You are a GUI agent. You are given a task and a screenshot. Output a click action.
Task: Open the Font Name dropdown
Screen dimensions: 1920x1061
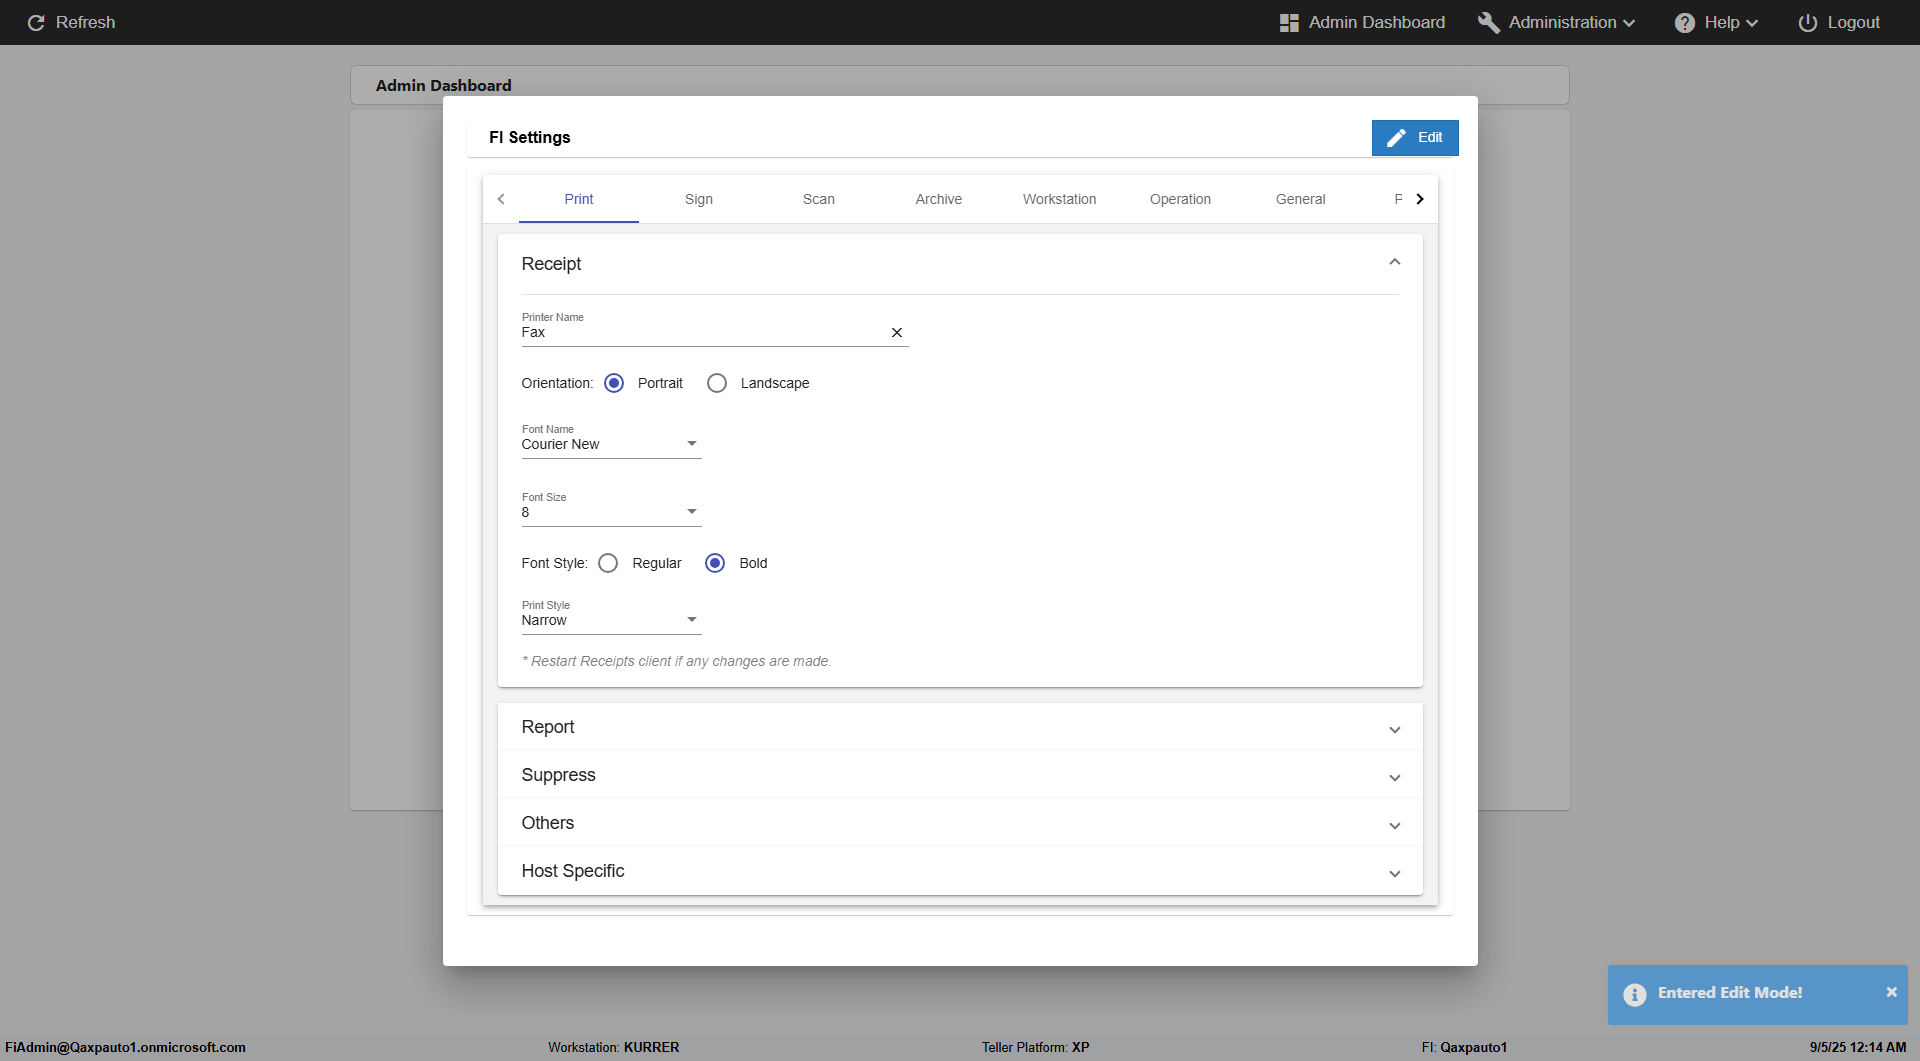(x=611, y=444)
